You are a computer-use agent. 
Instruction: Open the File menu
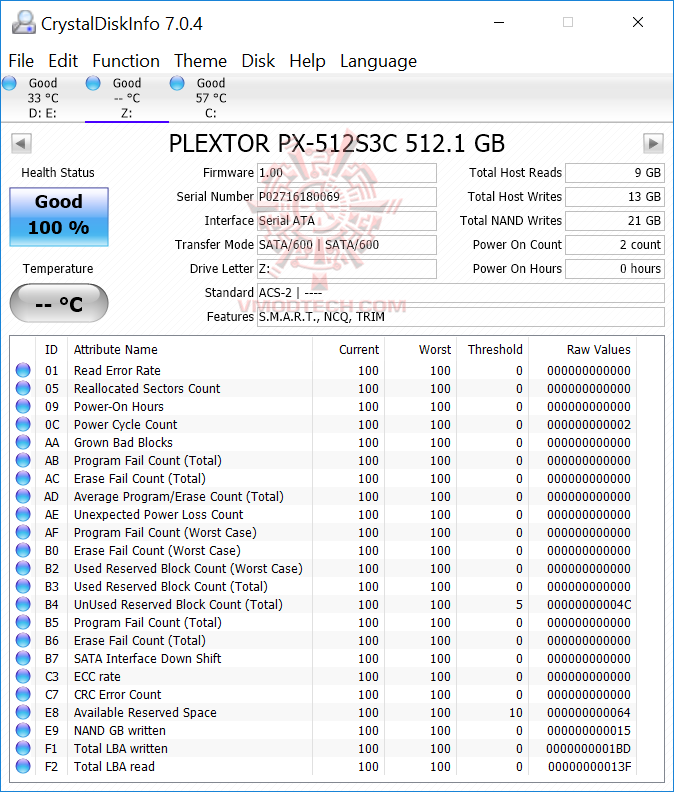point(21,61)
